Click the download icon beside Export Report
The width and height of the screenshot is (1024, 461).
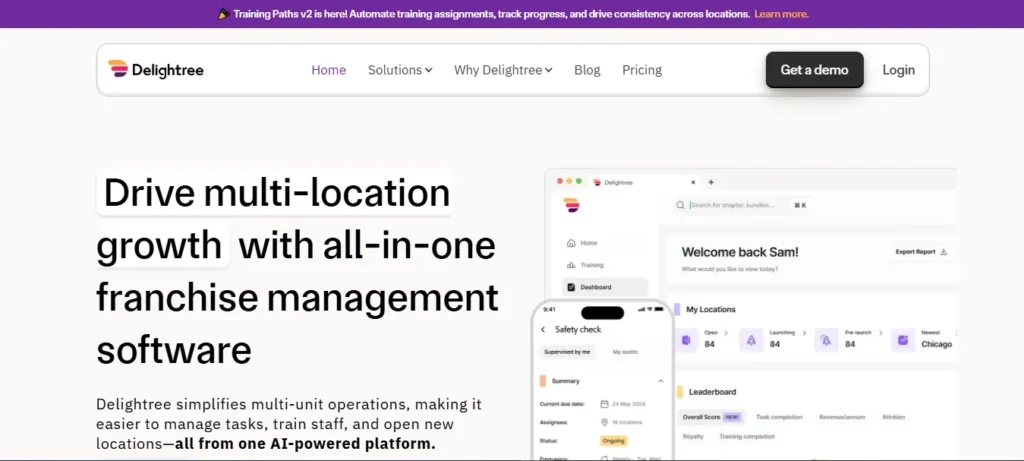pos(944,251)
